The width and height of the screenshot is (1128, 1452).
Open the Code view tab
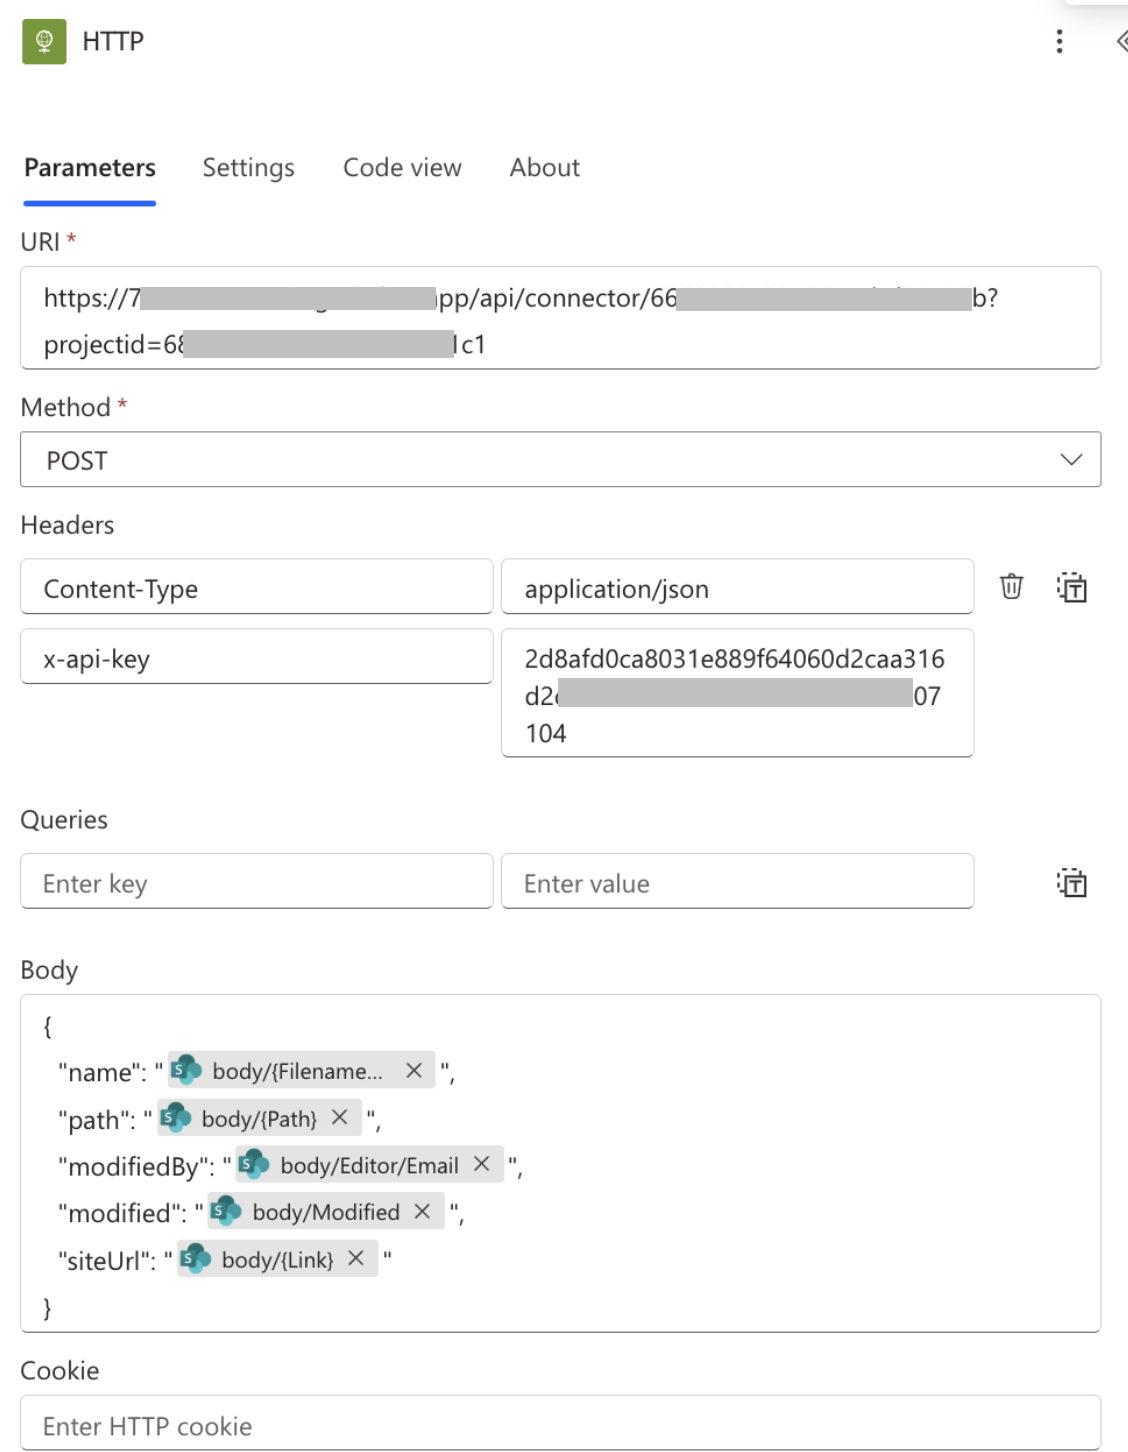pyautogui.click(x=402, y=167)
